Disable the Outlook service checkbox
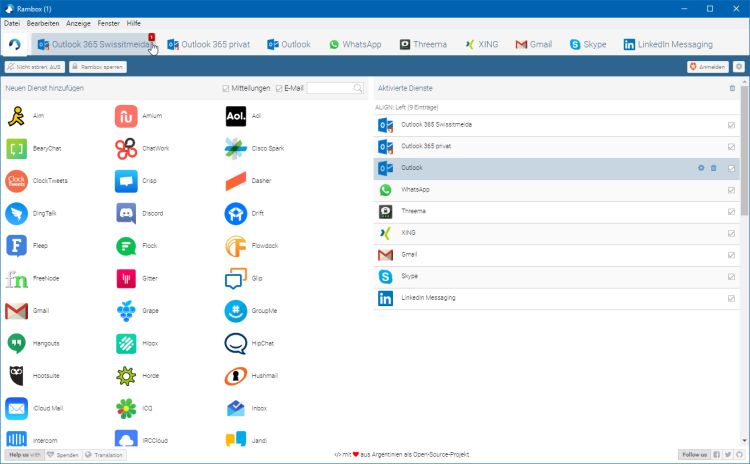The height and width of the screenshot is (464, 750). point(731,168)
